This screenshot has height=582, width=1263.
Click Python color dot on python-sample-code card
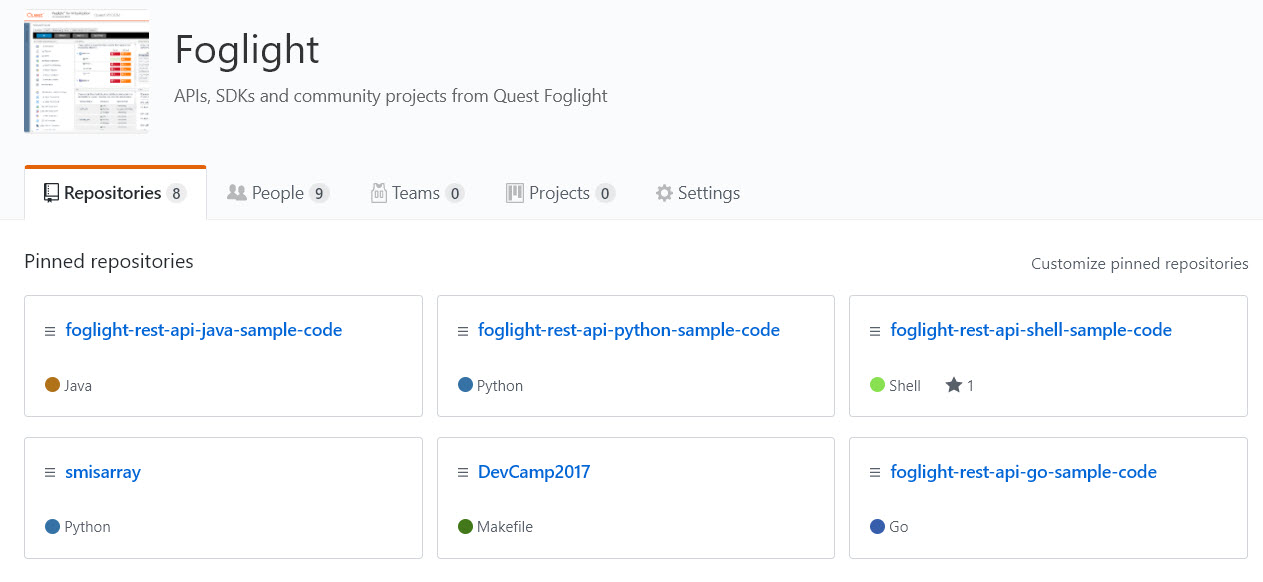[465, 385]
